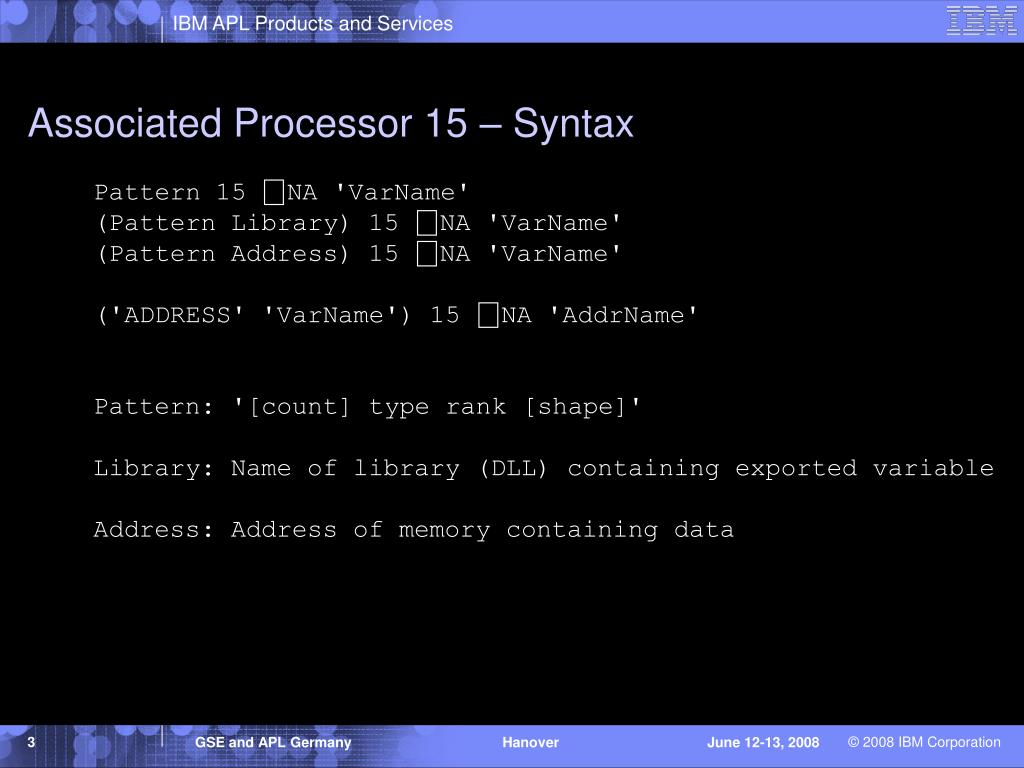Image resolution: width=1024 pixels, height=768 pixels.
Task: Click the line starting '(Pattern Library) 15'
Action: 358,223
